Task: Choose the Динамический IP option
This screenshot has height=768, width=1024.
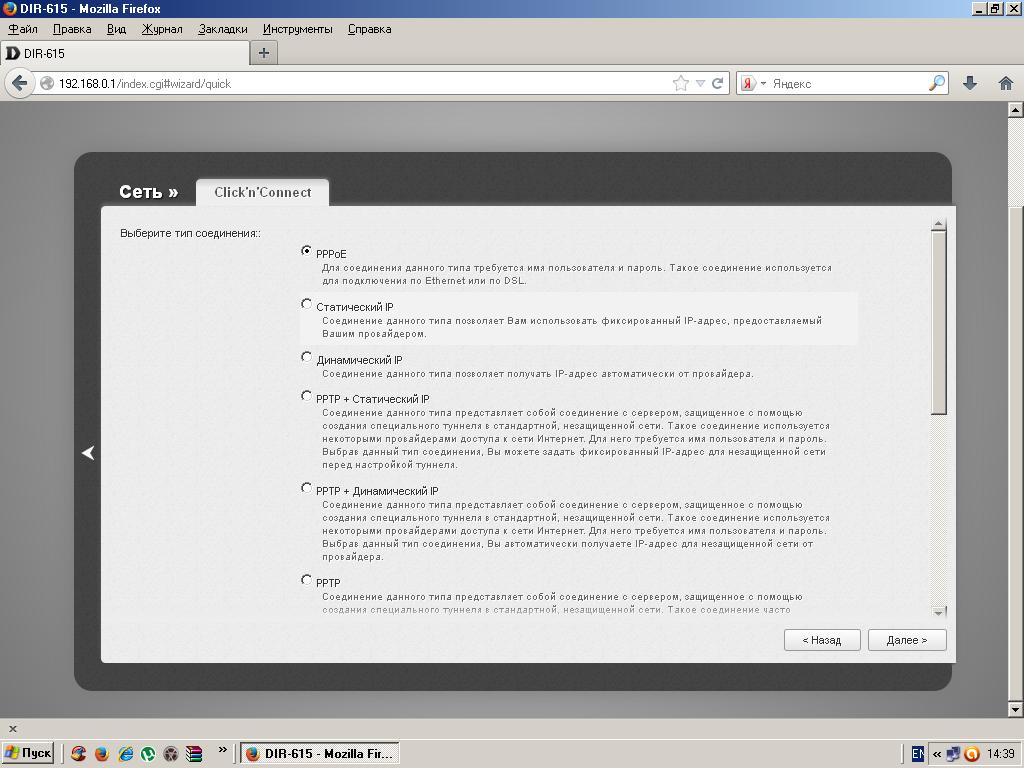Action: pyautogui.click(x=306, y=357)
